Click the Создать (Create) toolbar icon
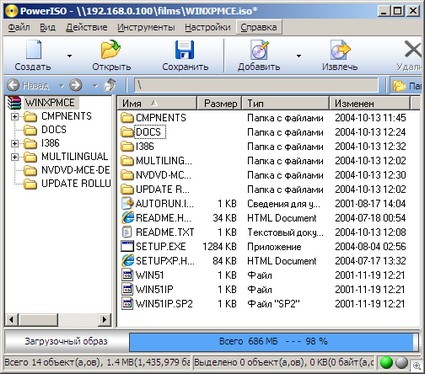Screen dimensions: 425x374 pyautogui.click(x=33, y=49)
